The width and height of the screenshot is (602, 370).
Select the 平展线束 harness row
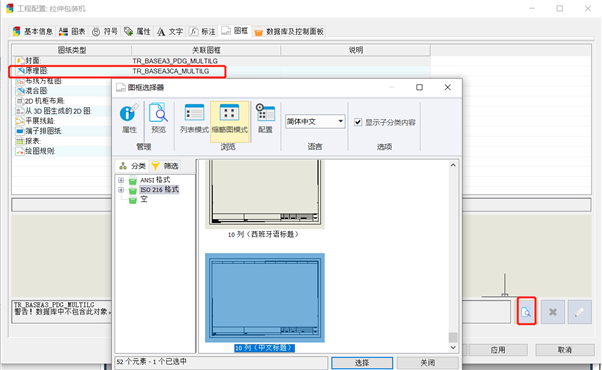click(62, 121)
